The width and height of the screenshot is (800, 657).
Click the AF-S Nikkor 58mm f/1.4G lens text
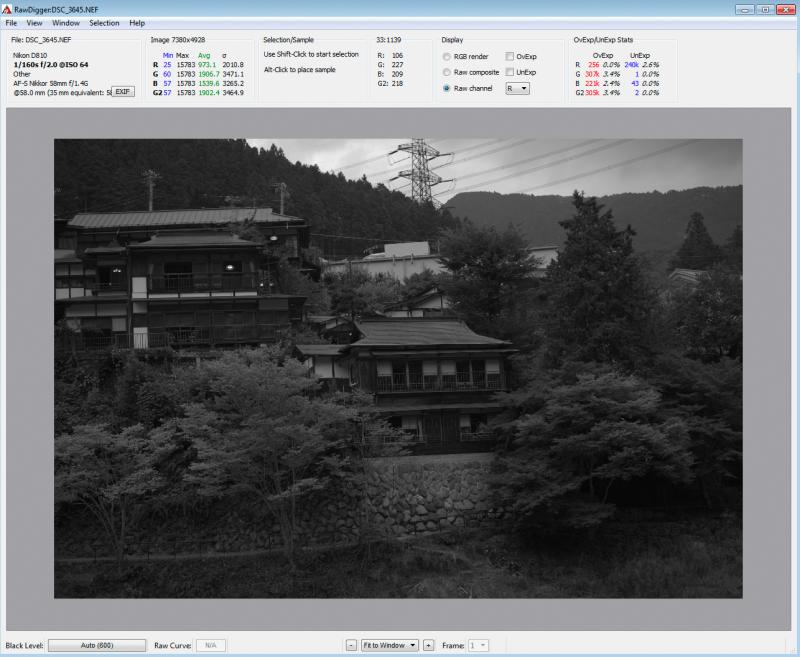click(51, 83)
